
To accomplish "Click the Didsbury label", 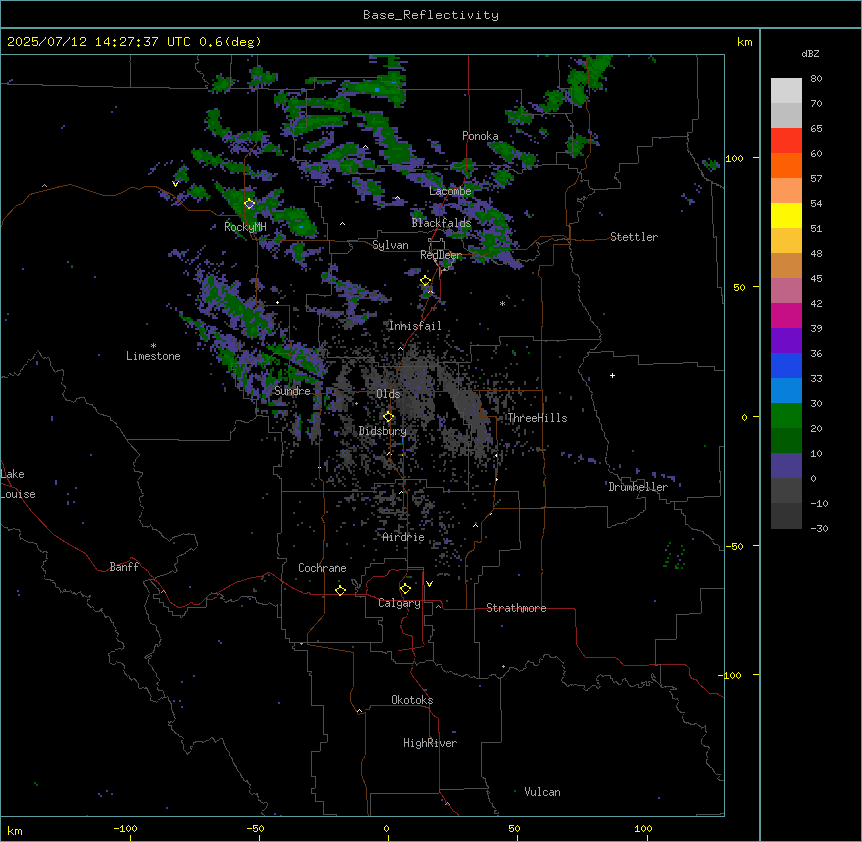I will click(x=383, y=431).
